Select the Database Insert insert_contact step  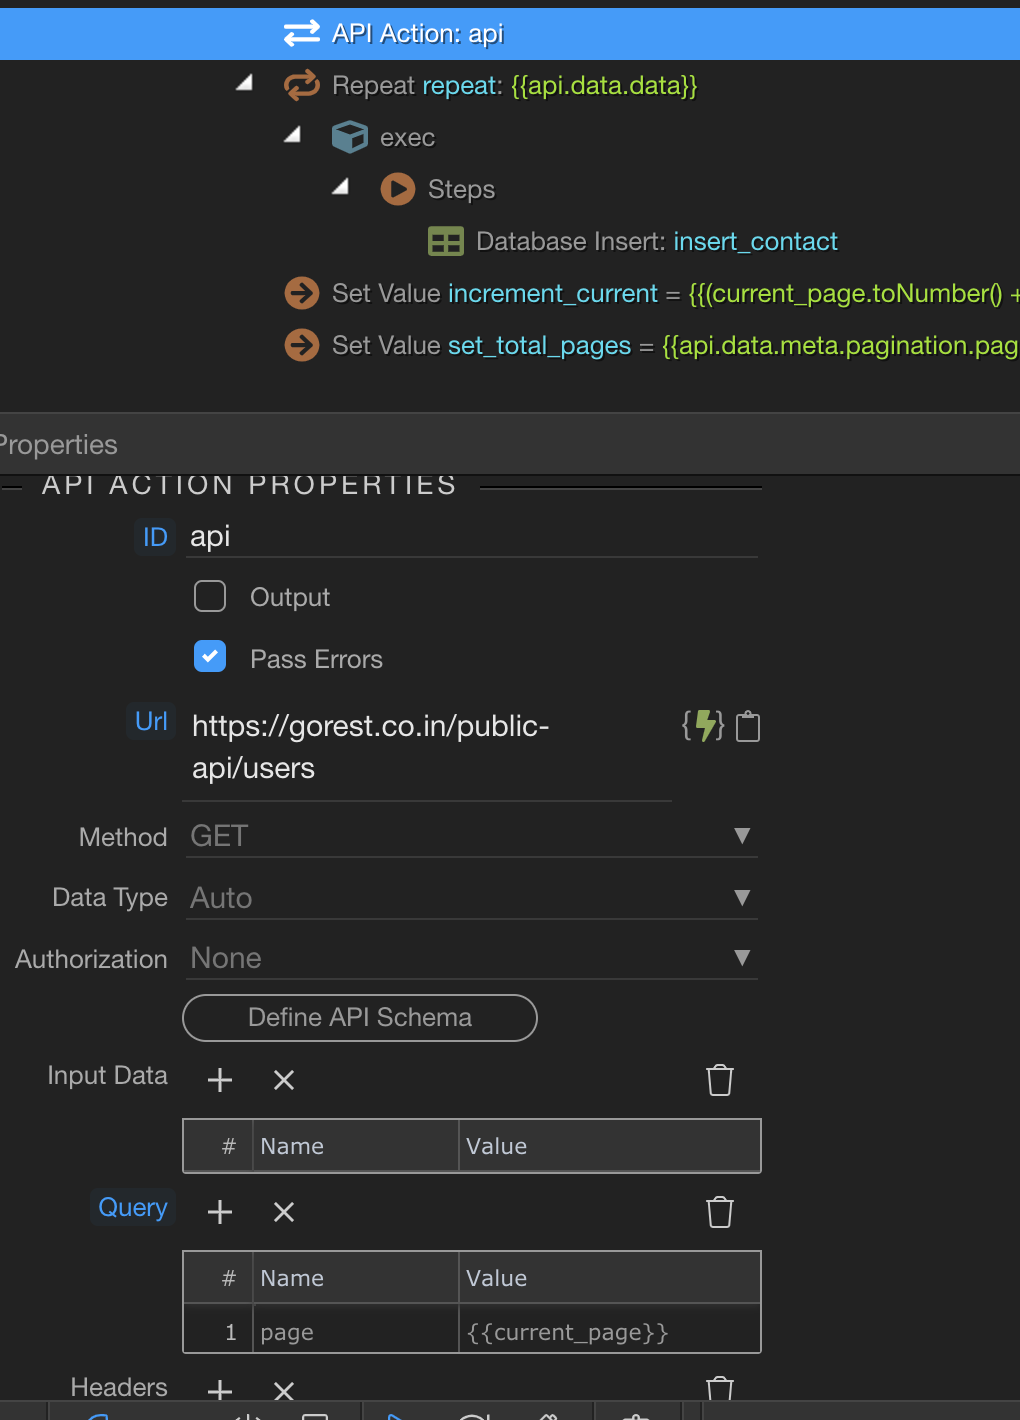coord(656,242)
